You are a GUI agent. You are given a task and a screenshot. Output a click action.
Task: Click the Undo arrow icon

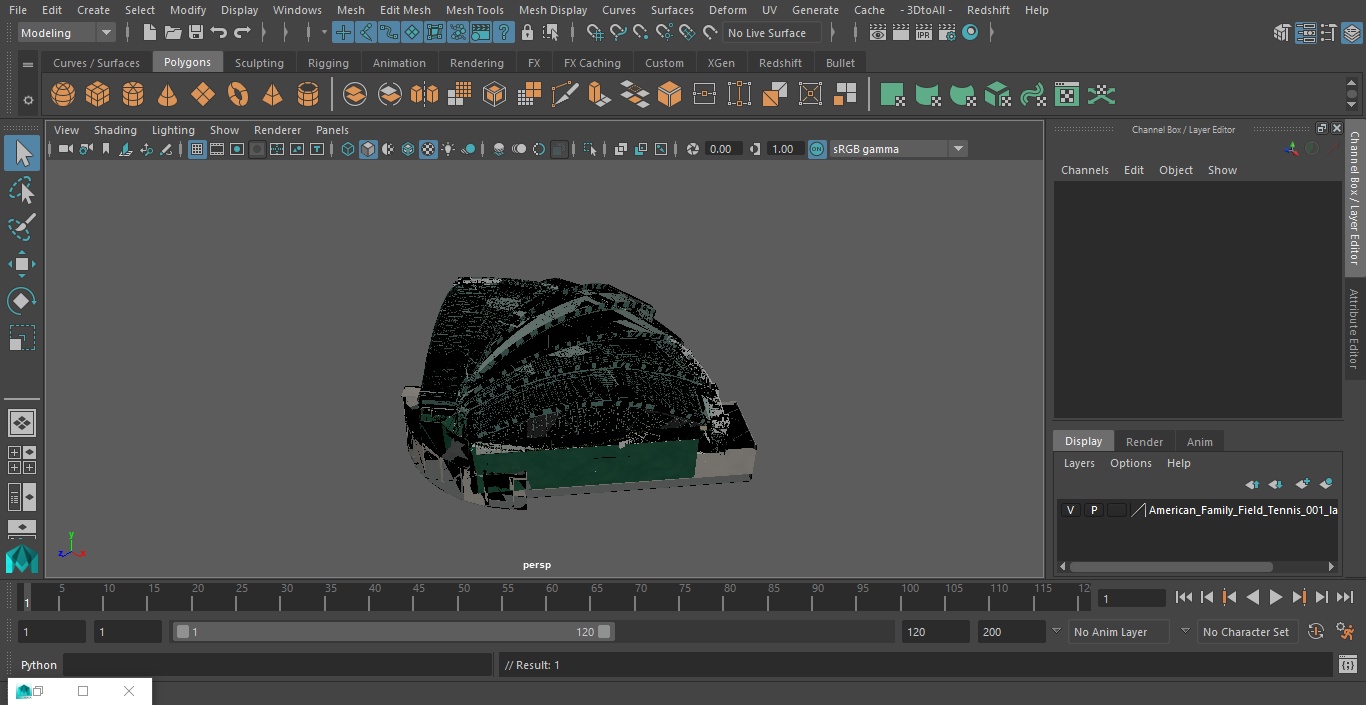(x=219, y=33)
